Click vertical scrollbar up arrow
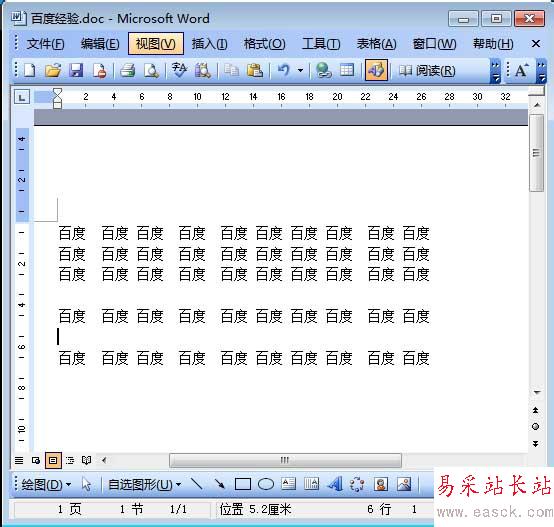This screenshot has height=527, width=554. 537,105
